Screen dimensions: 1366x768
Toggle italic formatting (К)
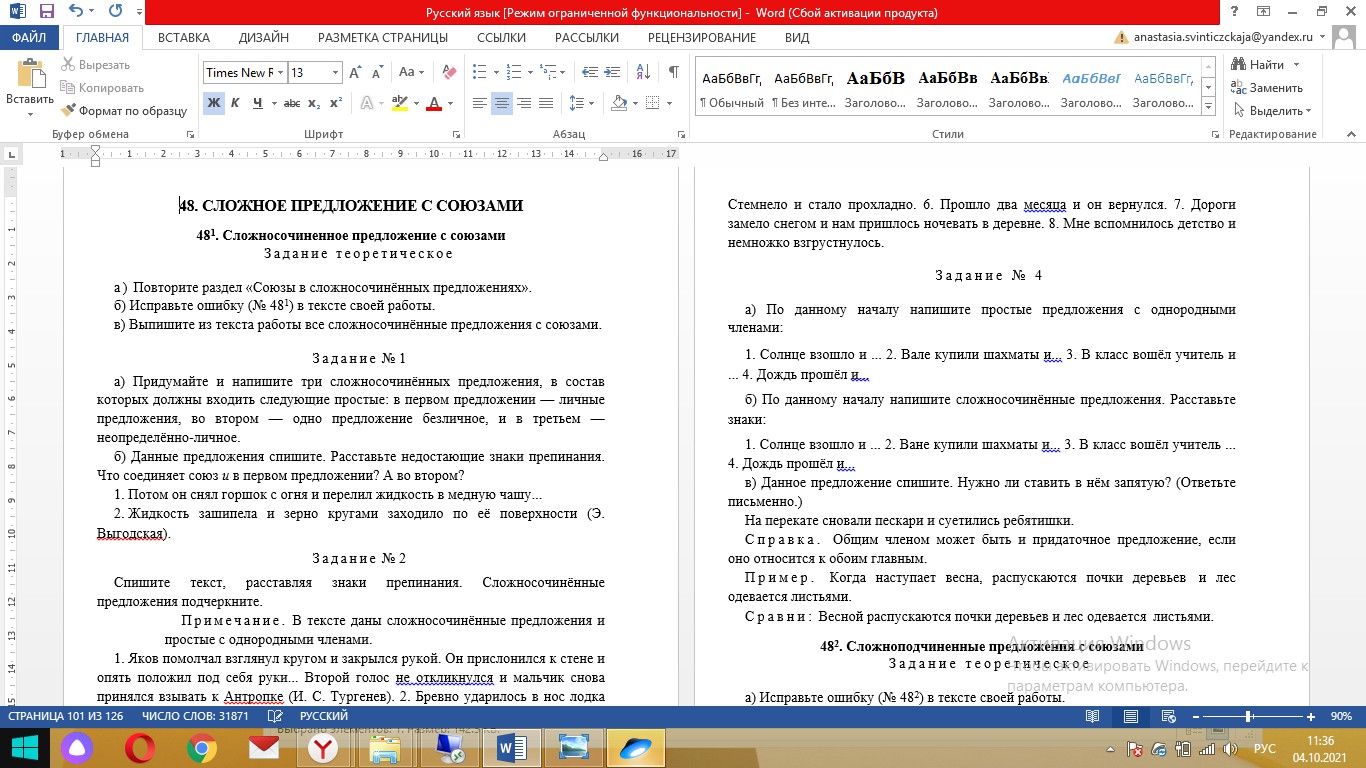235,103
